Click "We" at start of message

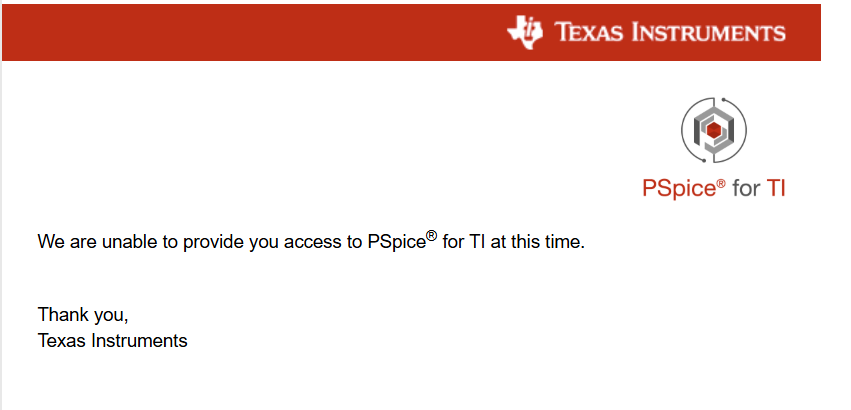[50, 242]
